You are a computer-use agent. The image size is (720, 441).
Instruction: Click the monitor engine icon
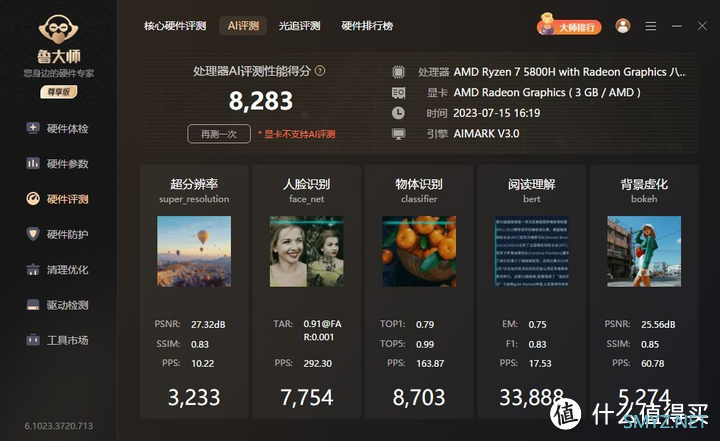[399, 134]
